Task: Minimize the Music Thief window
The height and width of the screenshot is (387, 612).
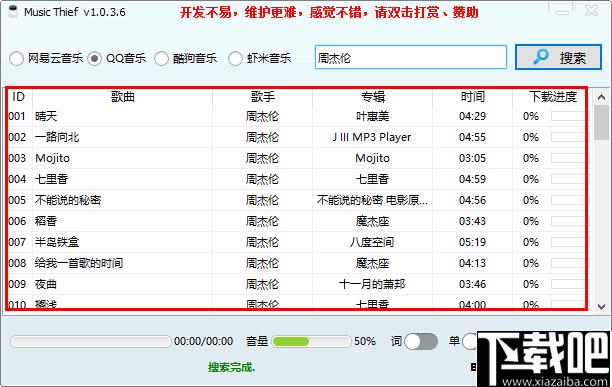Action: 562,12
